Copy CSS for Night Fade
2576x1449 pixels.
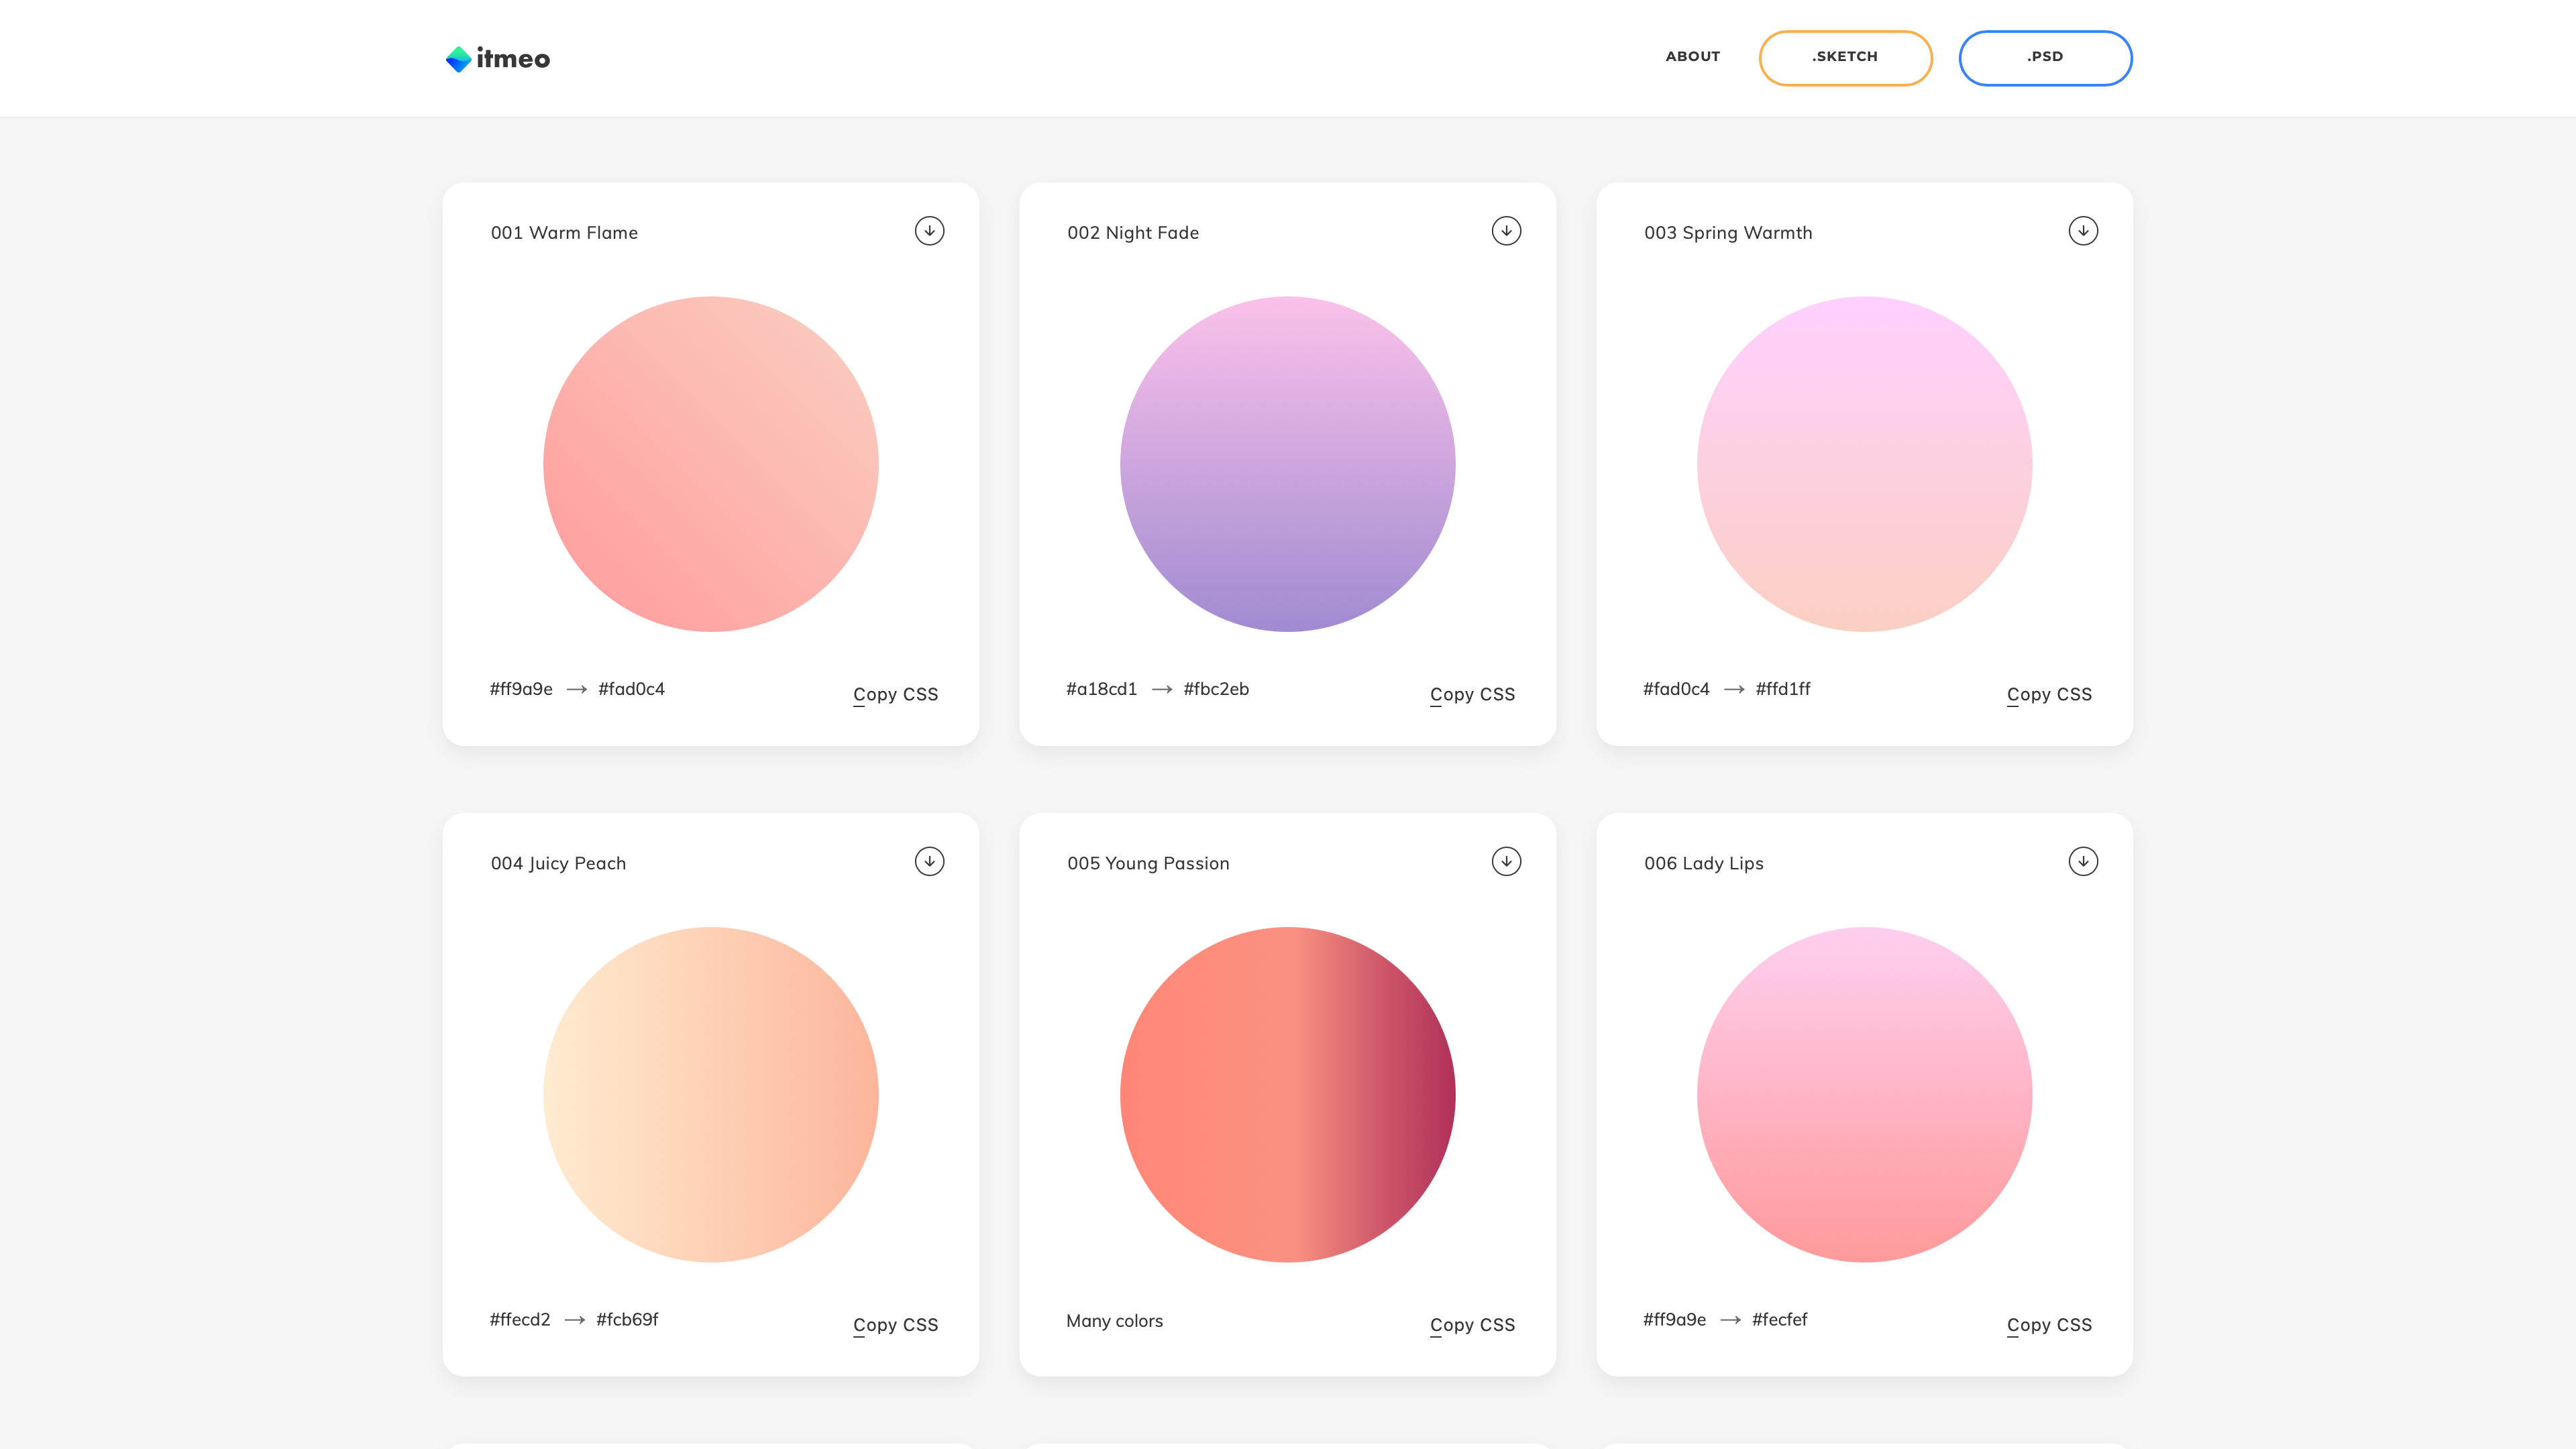click(x=1472, y=695)
